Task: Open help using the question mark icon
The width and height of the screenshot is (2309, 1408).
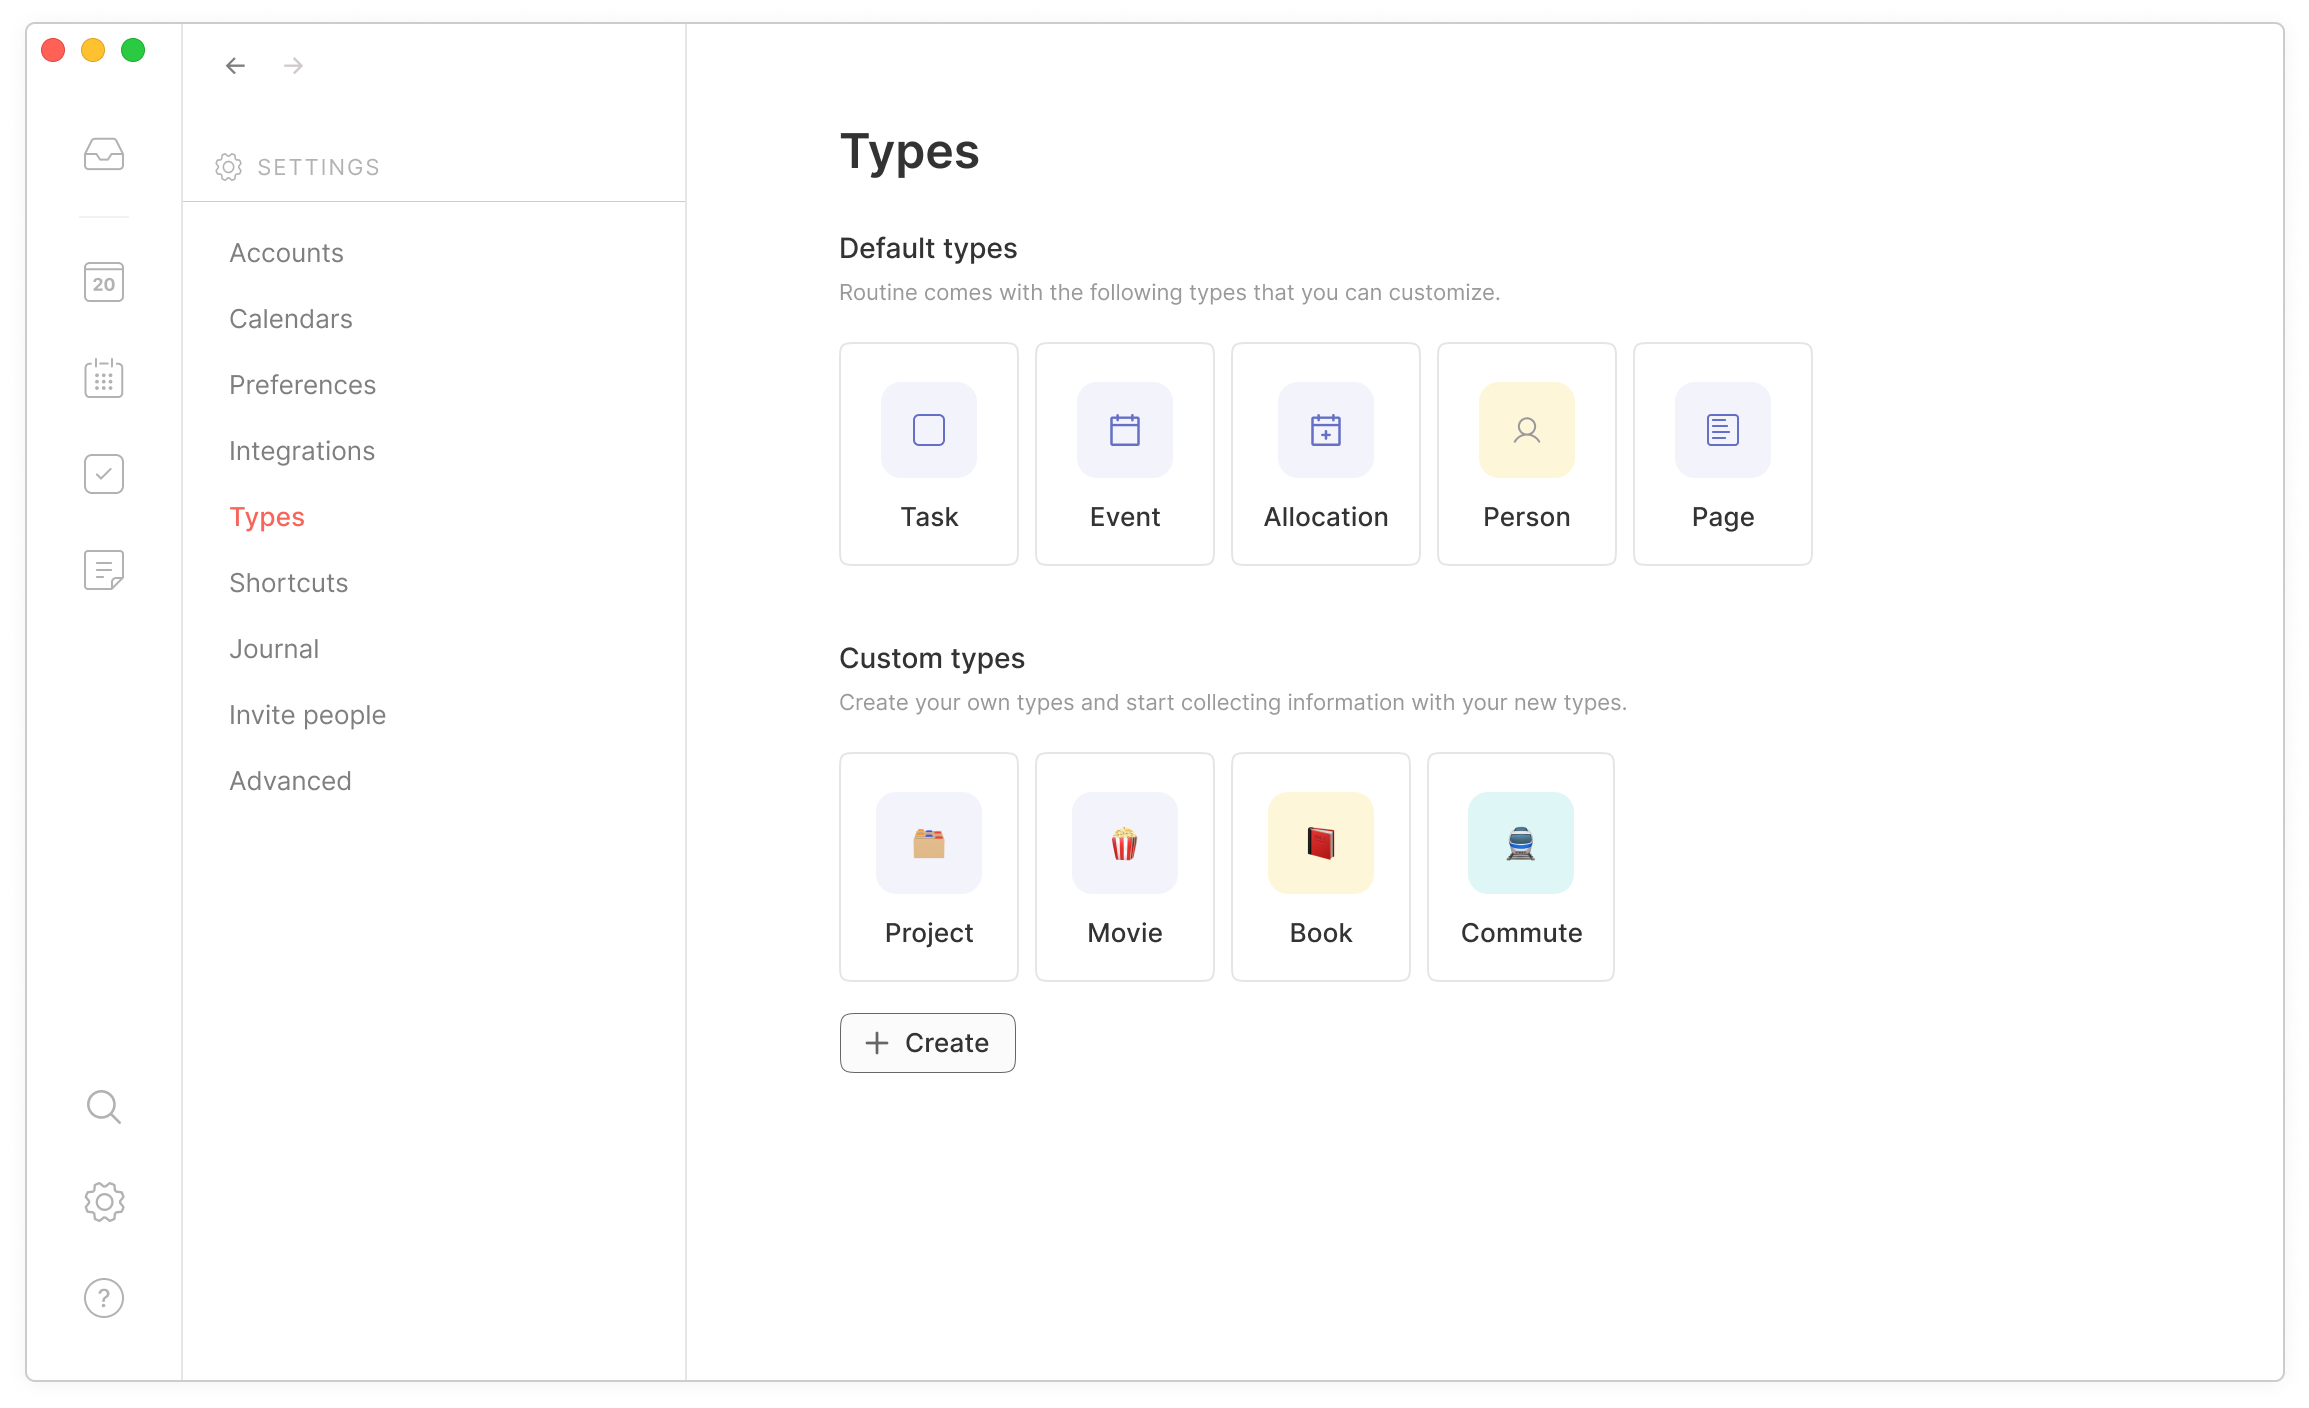Action: tap(103, 1297)
